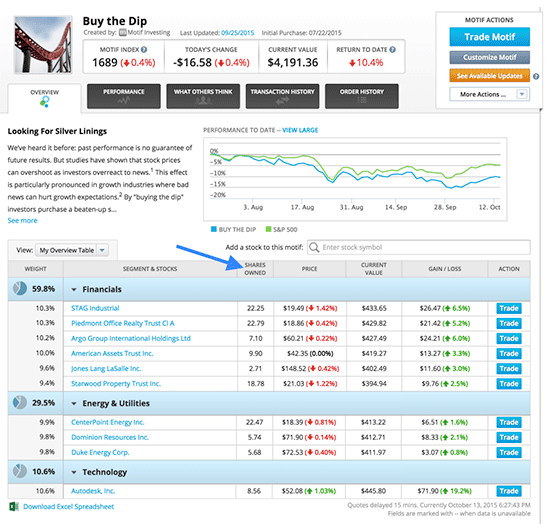Switch to the Performance tab
Viewport: 547px width, 530px height.
pos(124,96)
